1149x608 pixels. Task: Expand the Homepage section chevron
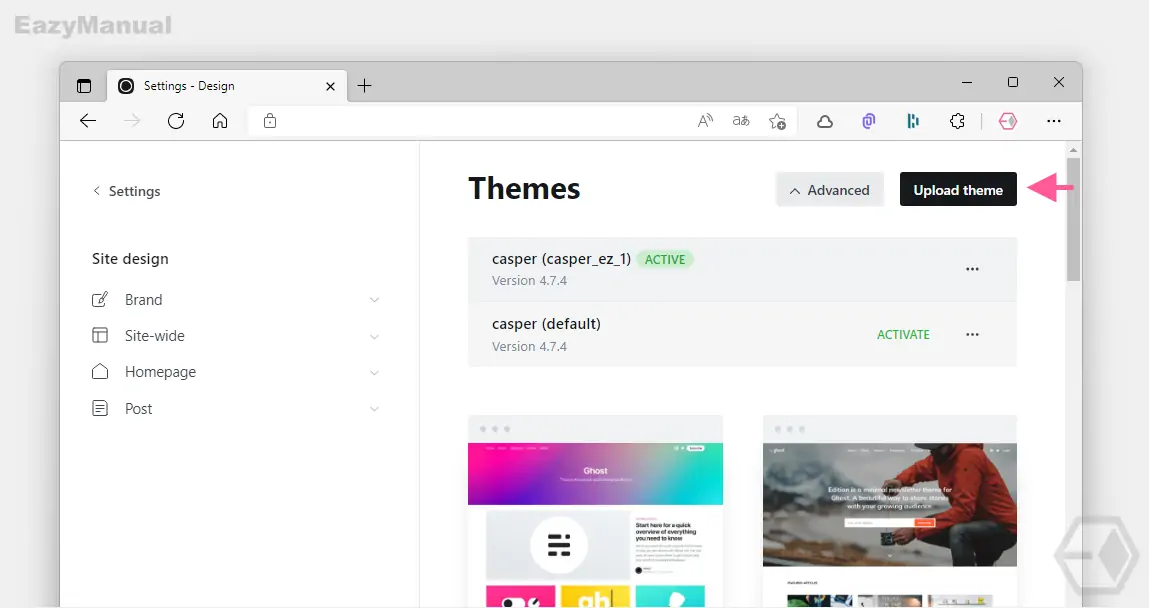pyautogui.click(x=374, y=373)
